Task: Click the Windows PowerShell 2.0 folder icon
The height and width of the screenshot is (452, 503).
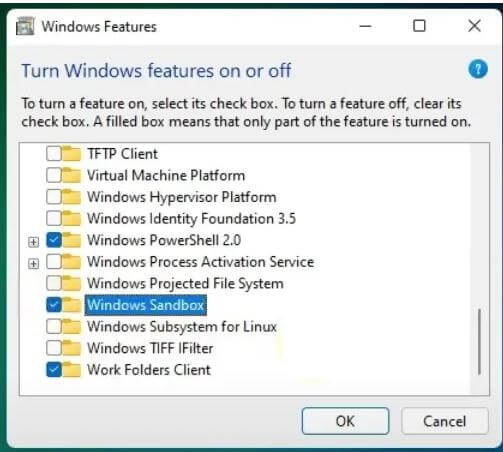Action: tap(71, 240)
